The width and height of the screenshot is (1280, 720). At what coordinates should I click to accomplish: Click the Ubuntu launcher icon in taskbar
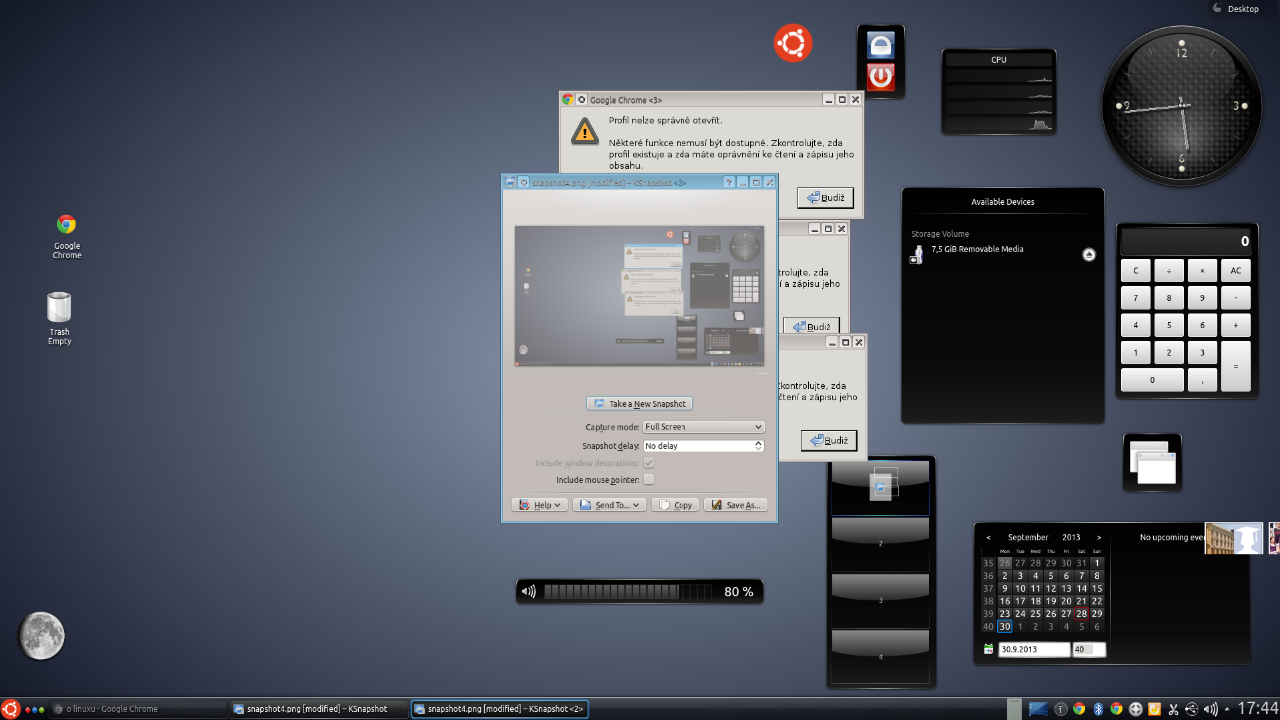11,709
